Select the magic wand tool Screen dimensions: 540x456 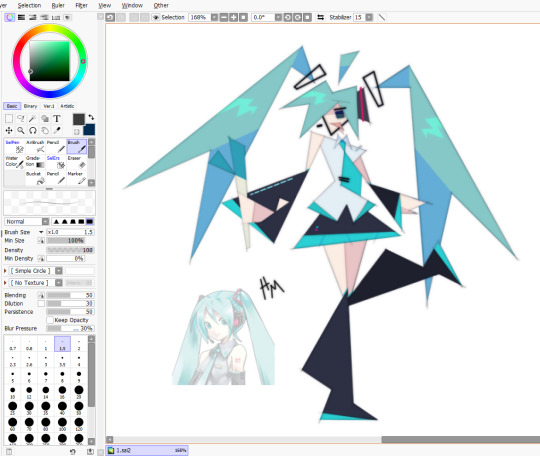tap(33, 119)
